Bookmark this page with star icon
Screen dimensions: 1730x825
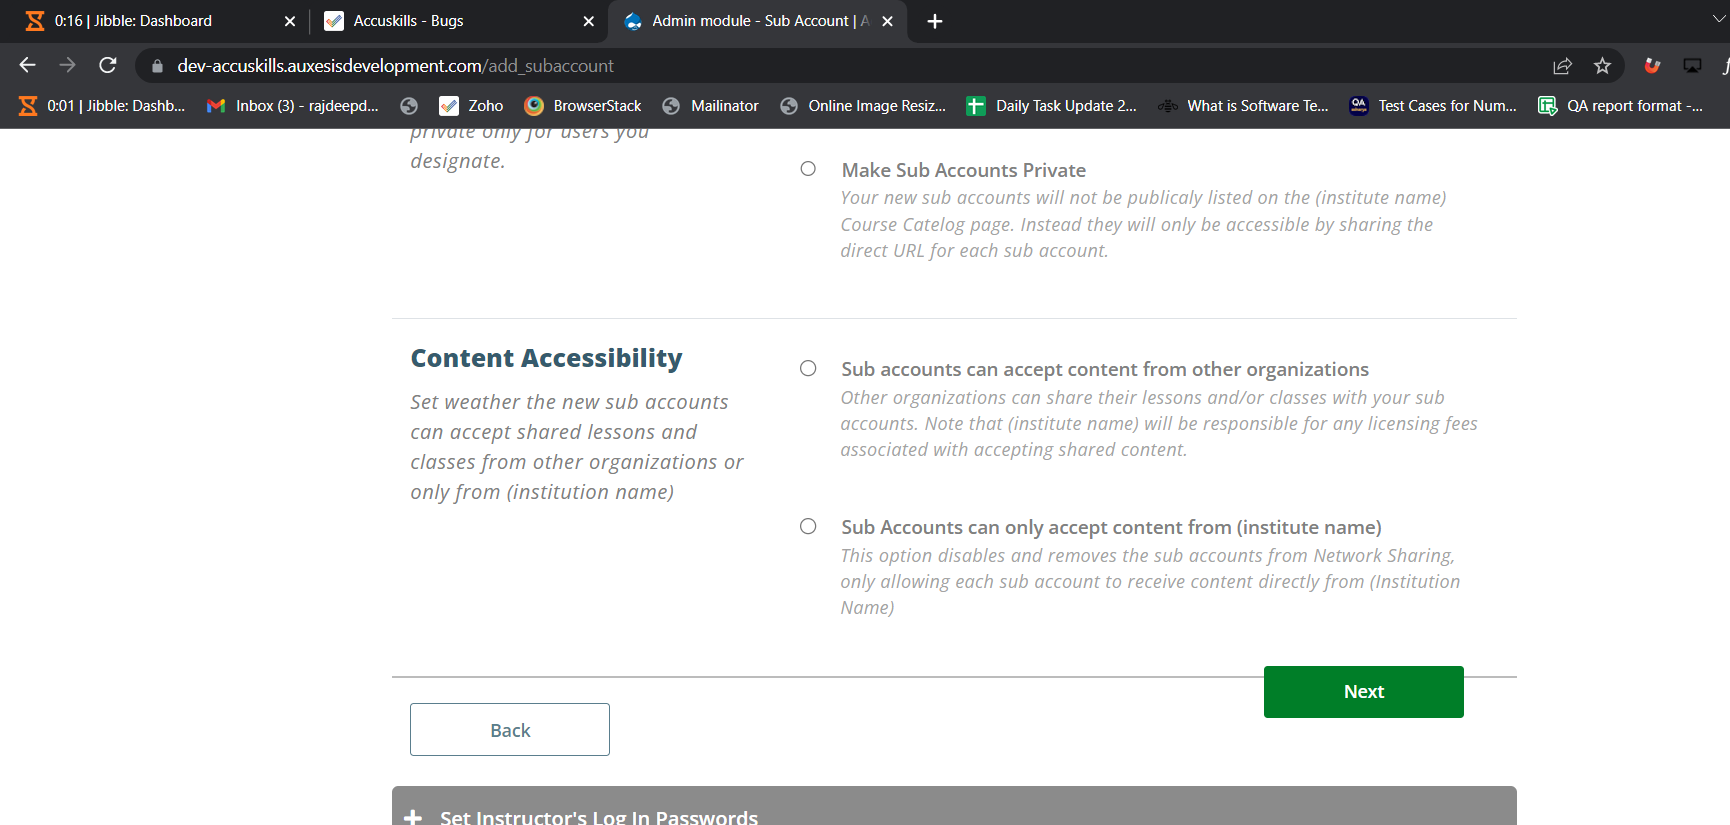click(x=1602, y=66)
